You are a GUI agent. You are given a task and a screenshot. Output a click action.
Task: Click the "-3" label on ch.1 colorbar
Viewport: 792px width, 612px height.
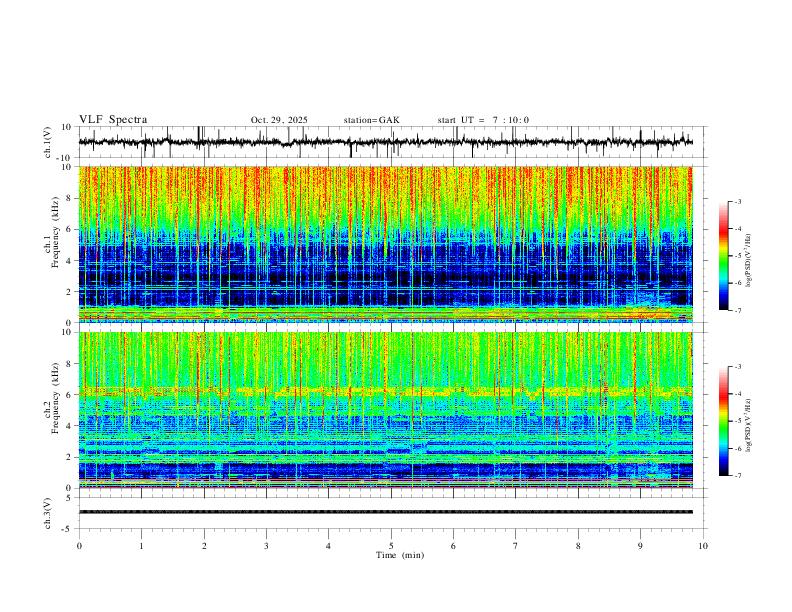(737, 201)
